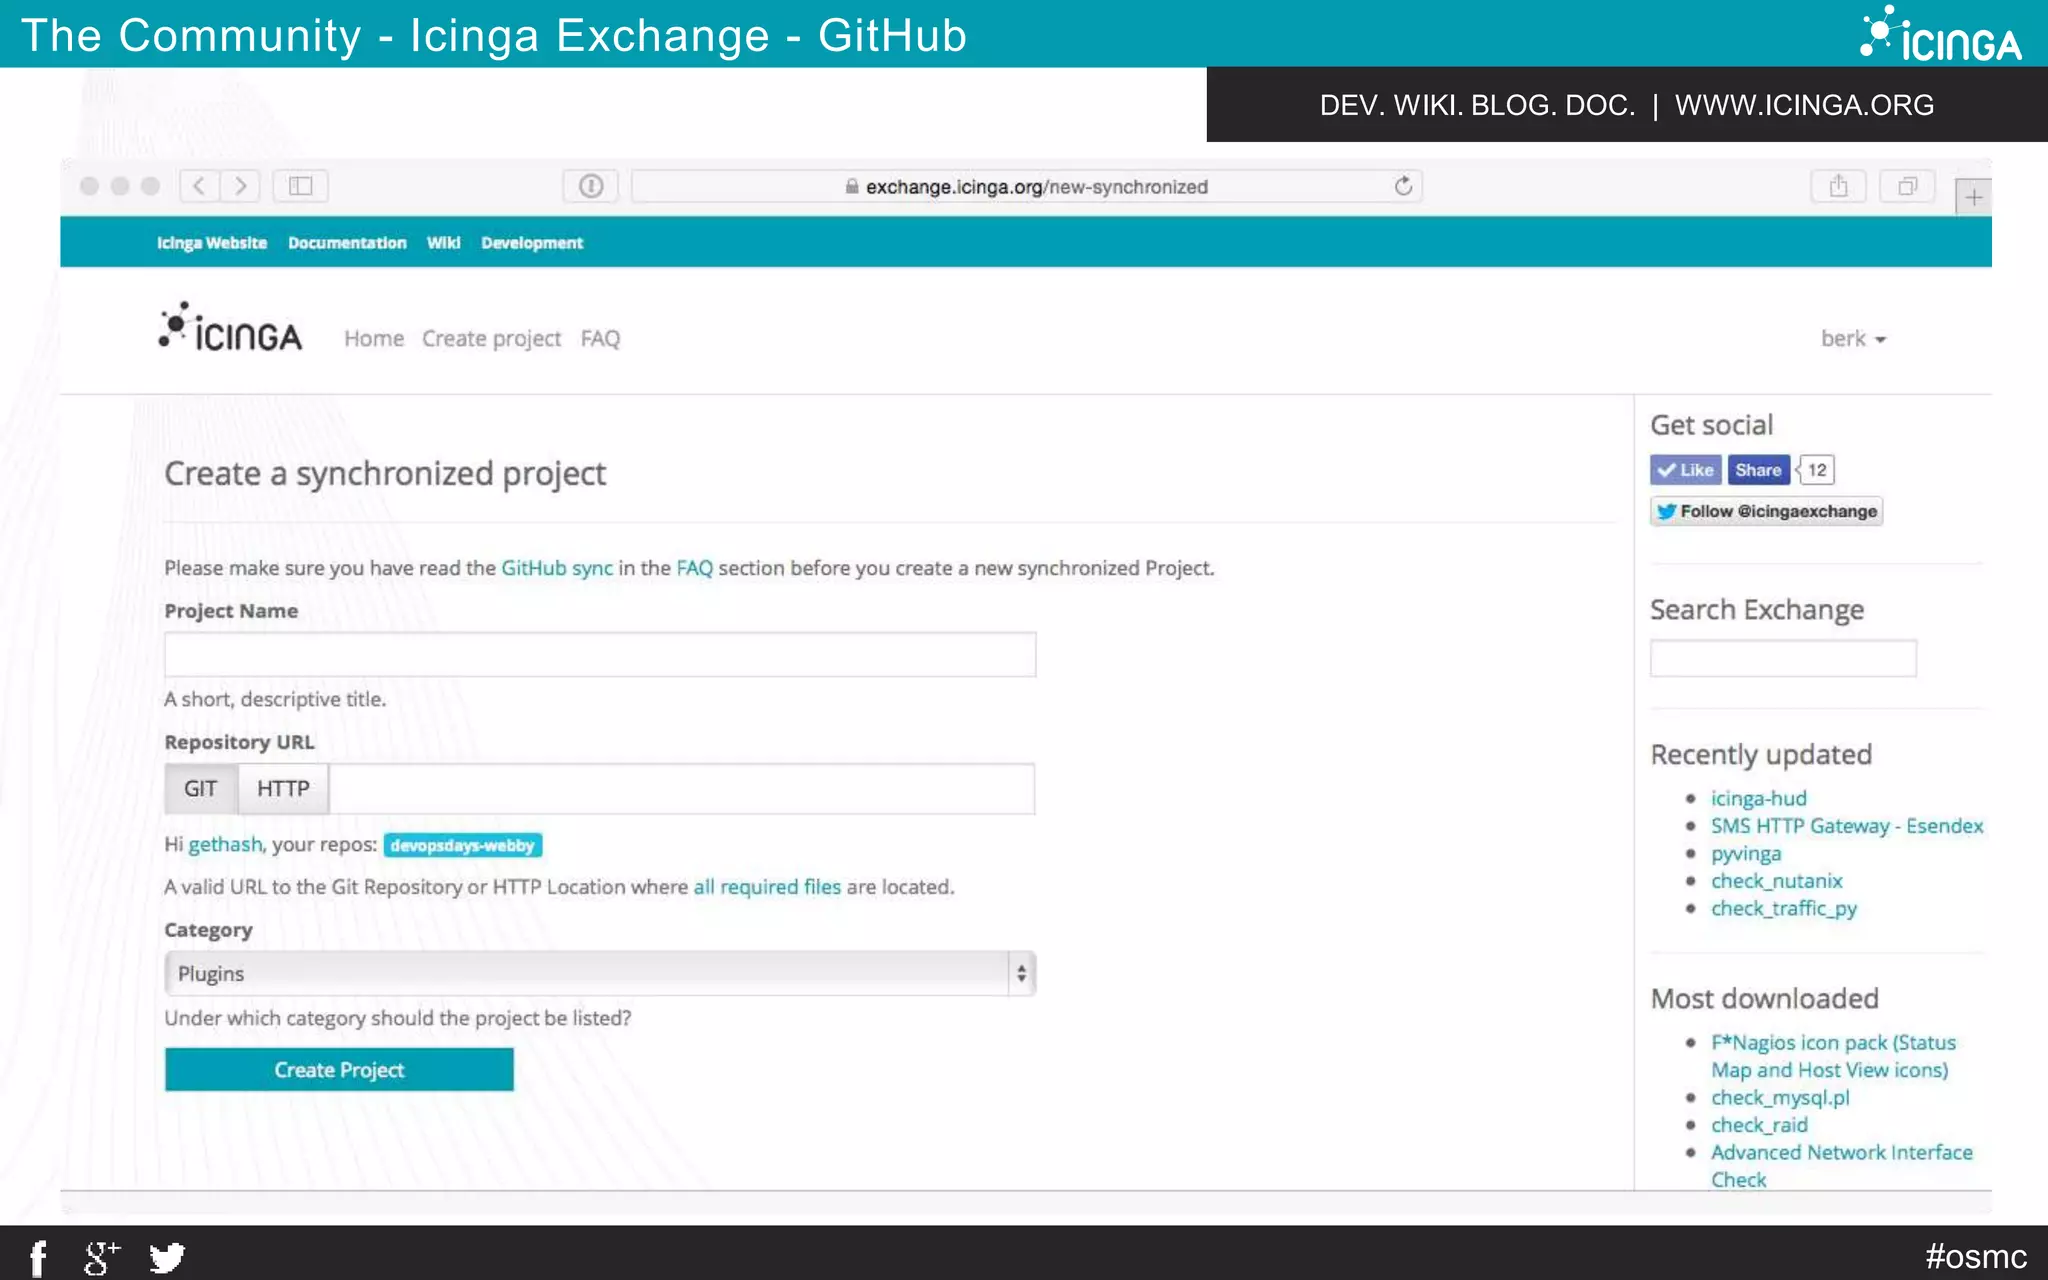This screenshot has height=1280, width=2048.
Task: Click the Icinga logo on exchange page
Action: pos(230,328)
